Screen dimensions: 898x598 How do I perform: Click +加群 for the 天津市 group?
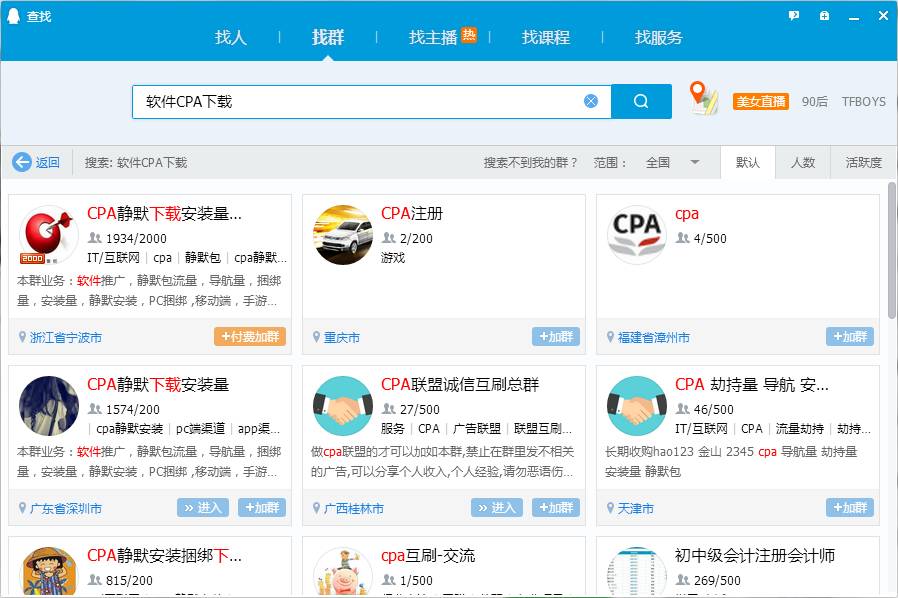tap(849, 507)
